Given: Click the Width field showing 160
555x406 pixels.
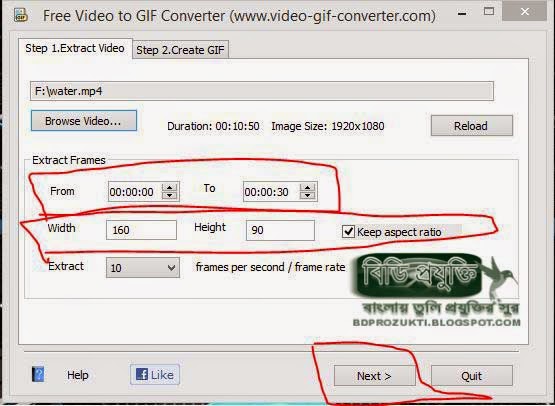Looking at the screenshot, I should coord(141,230).
